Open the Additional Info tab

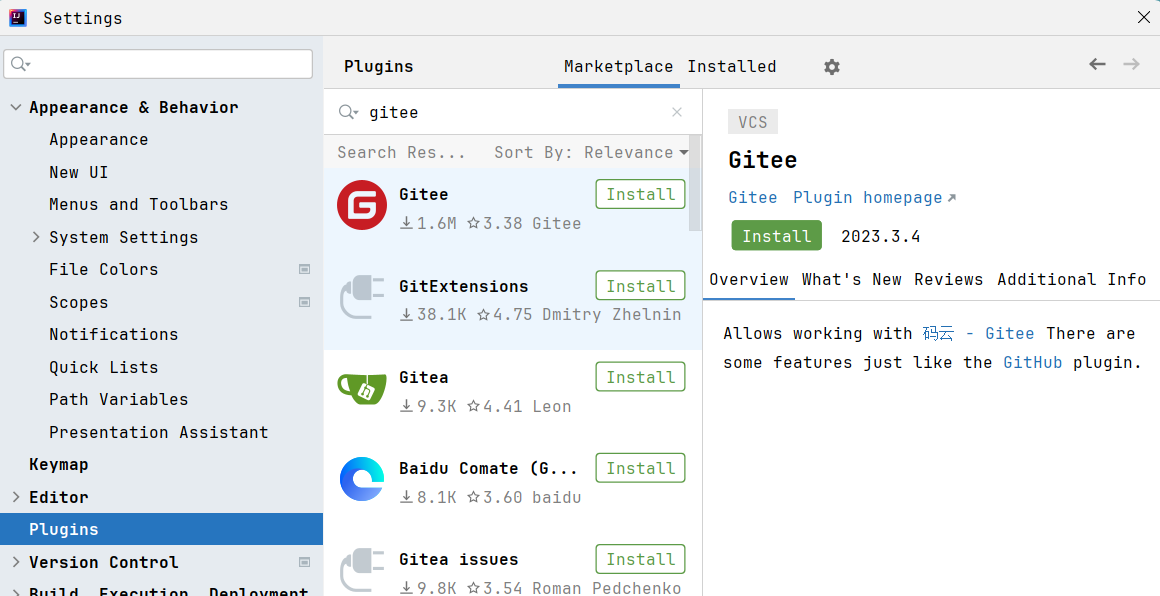(1072, 280)
